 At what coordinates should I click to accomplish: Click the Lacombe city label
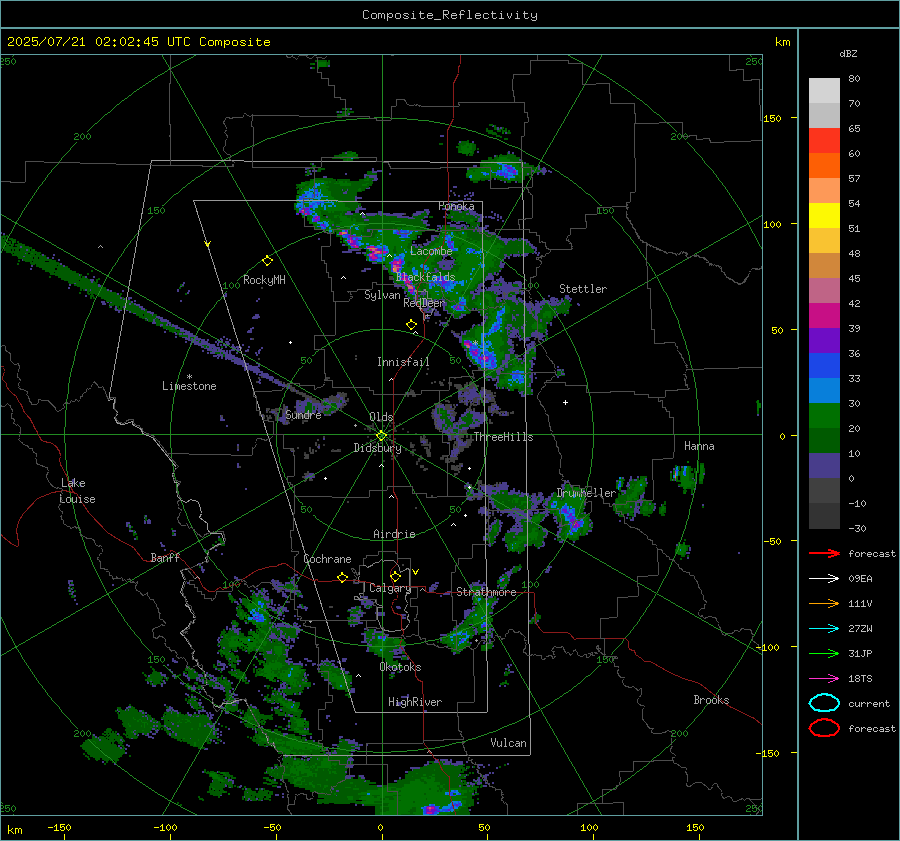click(431, 251)
